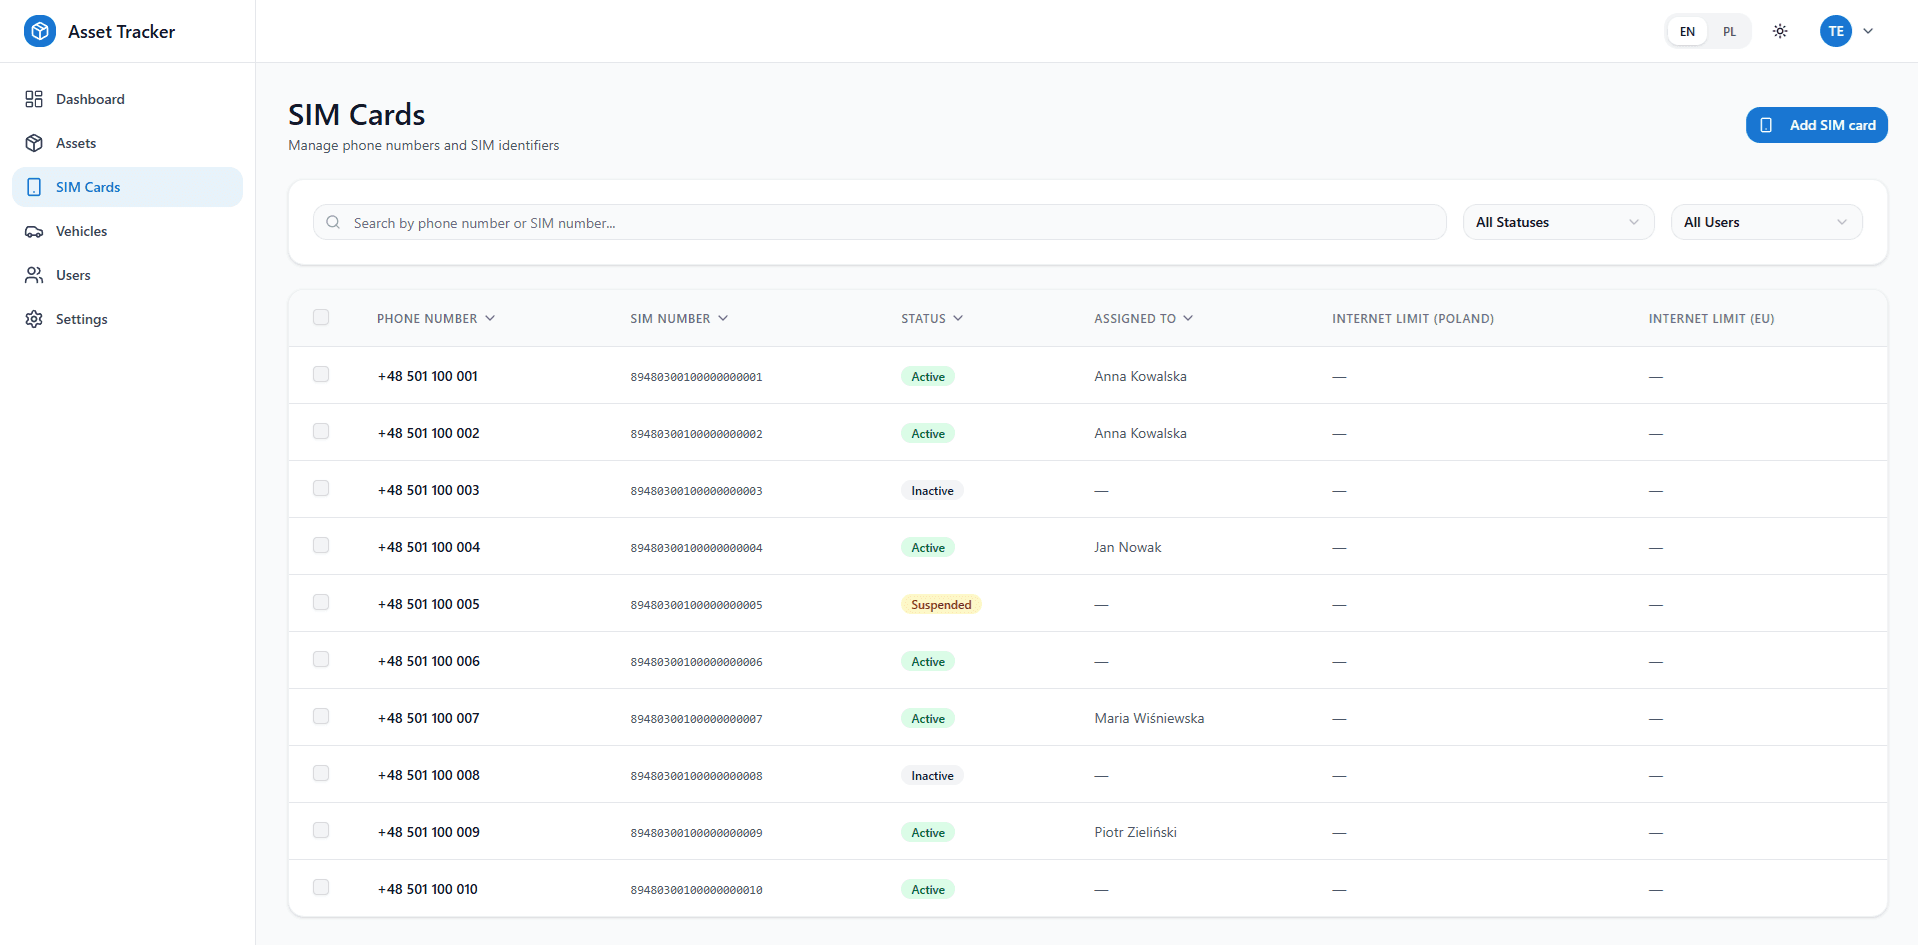
Task: Open the +48 501 100 009 phone number row
Action: (x=1087, y=832)
